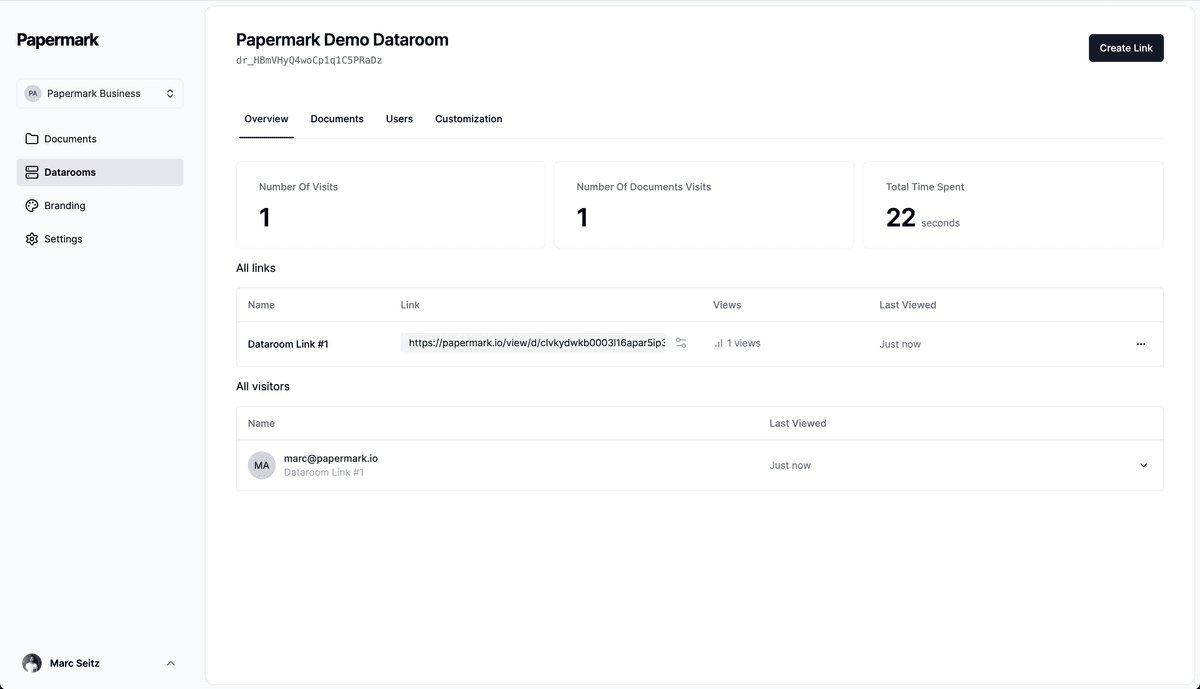Open Datarooms in the sidebar

click(100, 172)
